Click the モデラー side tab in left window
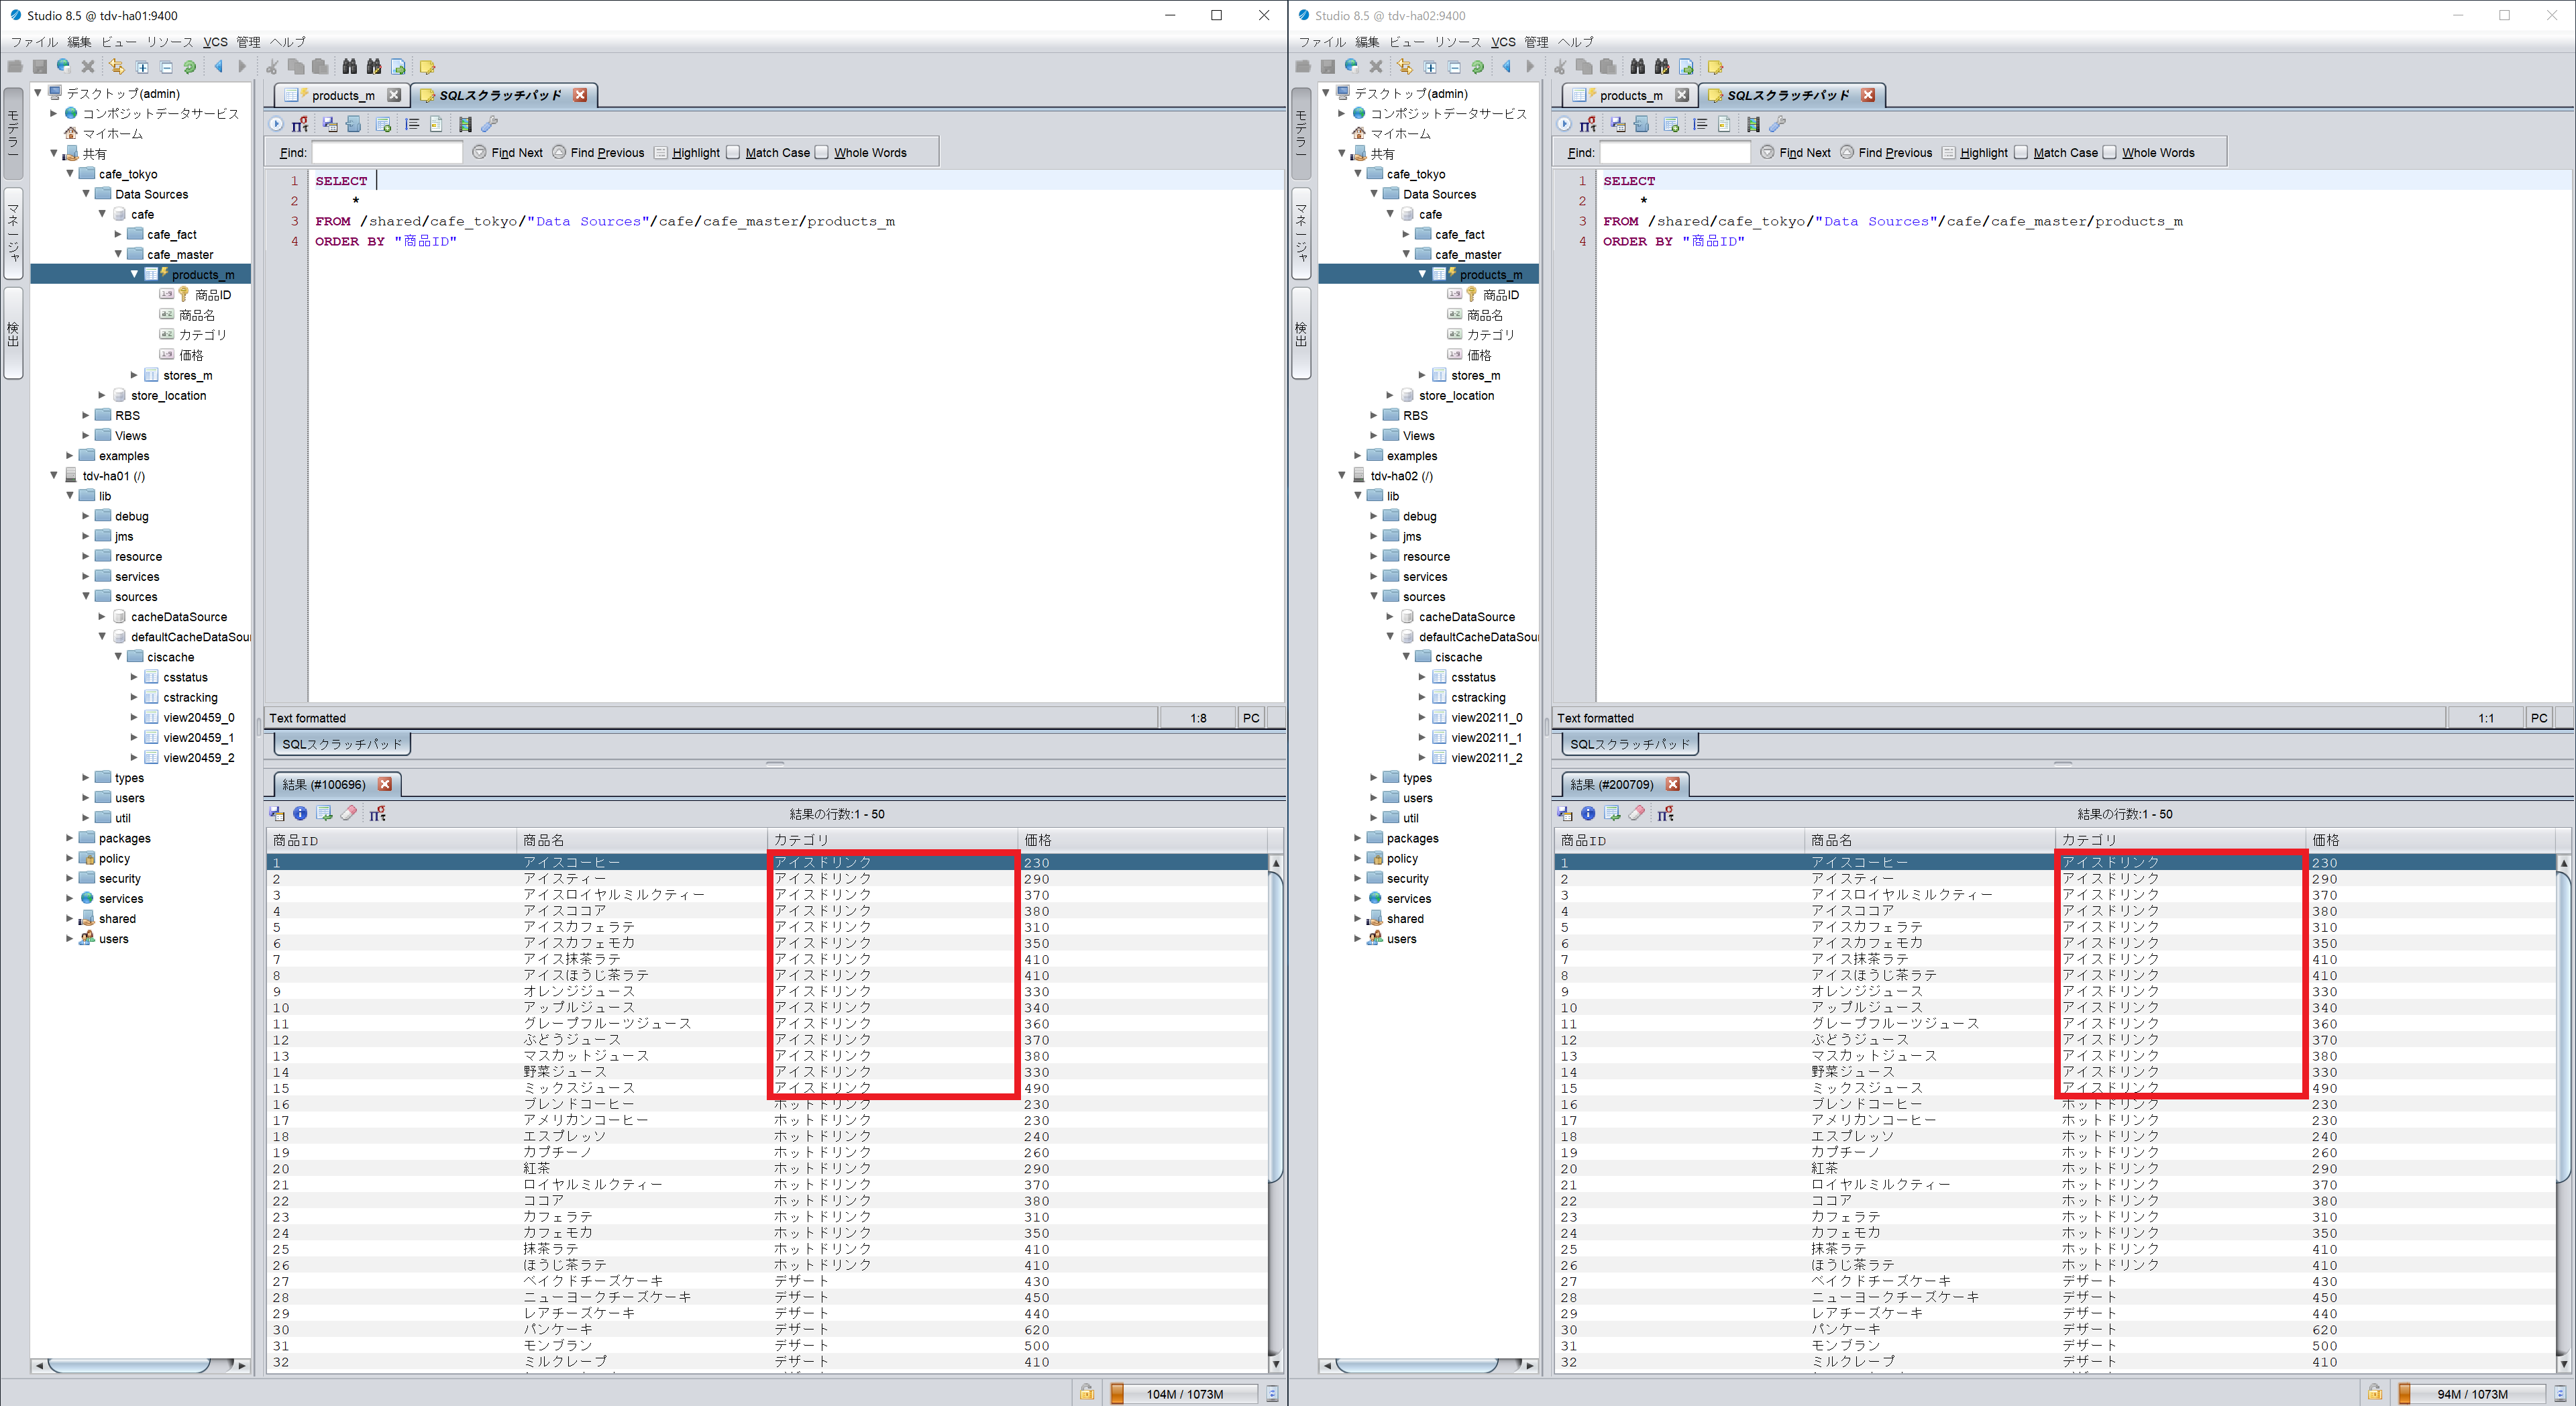Screen dimensions: 2576x1406 tap(13, 133)
